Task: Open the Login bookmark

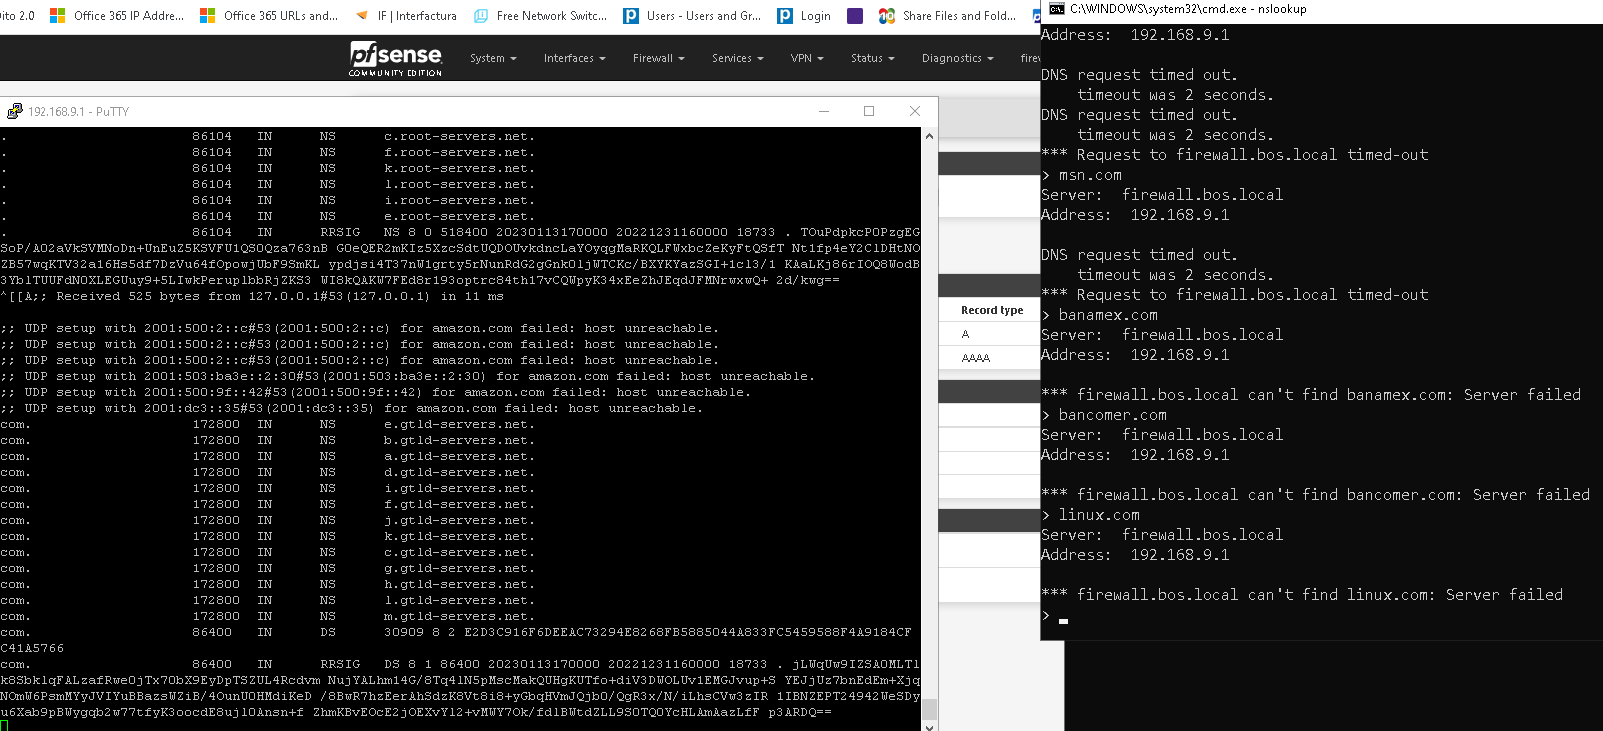Action: pyautogui.click(x=804, y=16)
